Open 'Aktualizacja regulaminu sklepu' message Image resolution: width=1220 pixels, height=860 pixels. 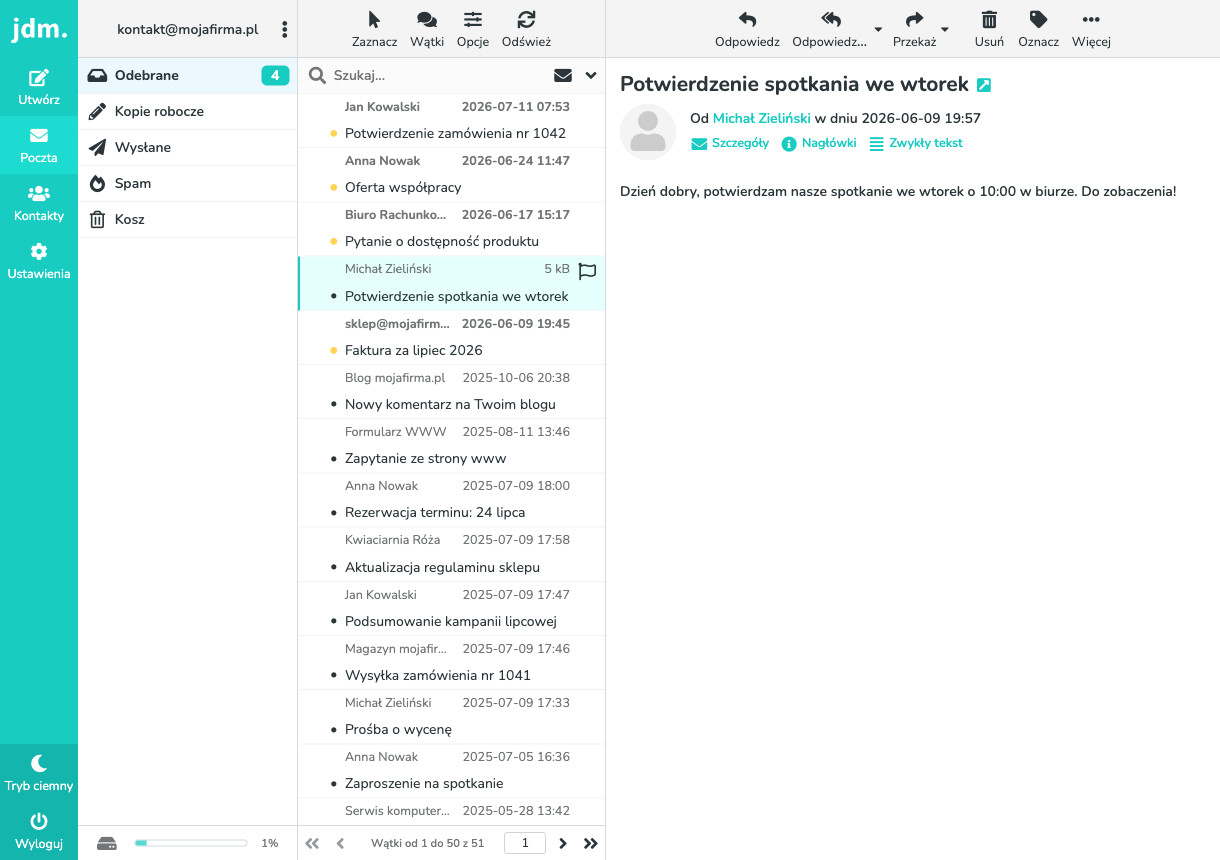tap(452, 555)
